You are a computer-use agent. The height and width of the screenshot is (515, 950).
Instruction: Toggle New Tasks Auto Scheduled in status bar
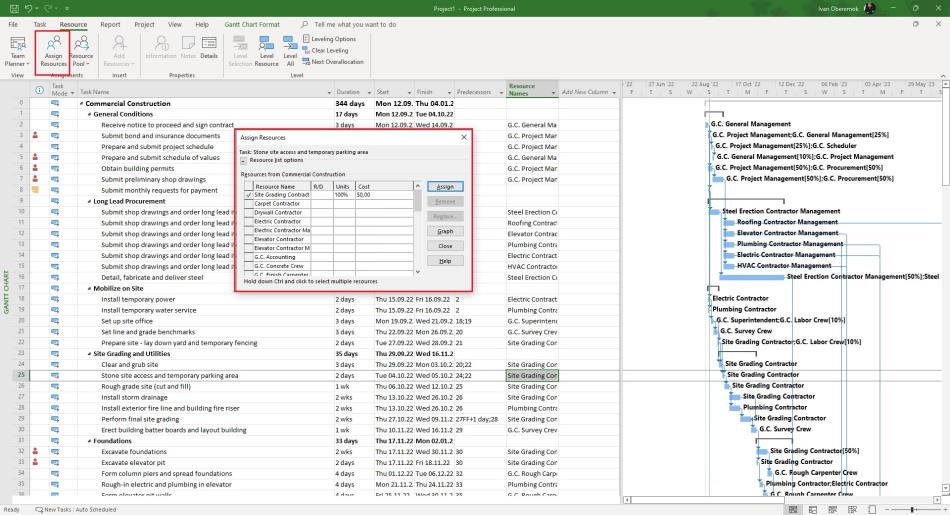tap(76, 510)
